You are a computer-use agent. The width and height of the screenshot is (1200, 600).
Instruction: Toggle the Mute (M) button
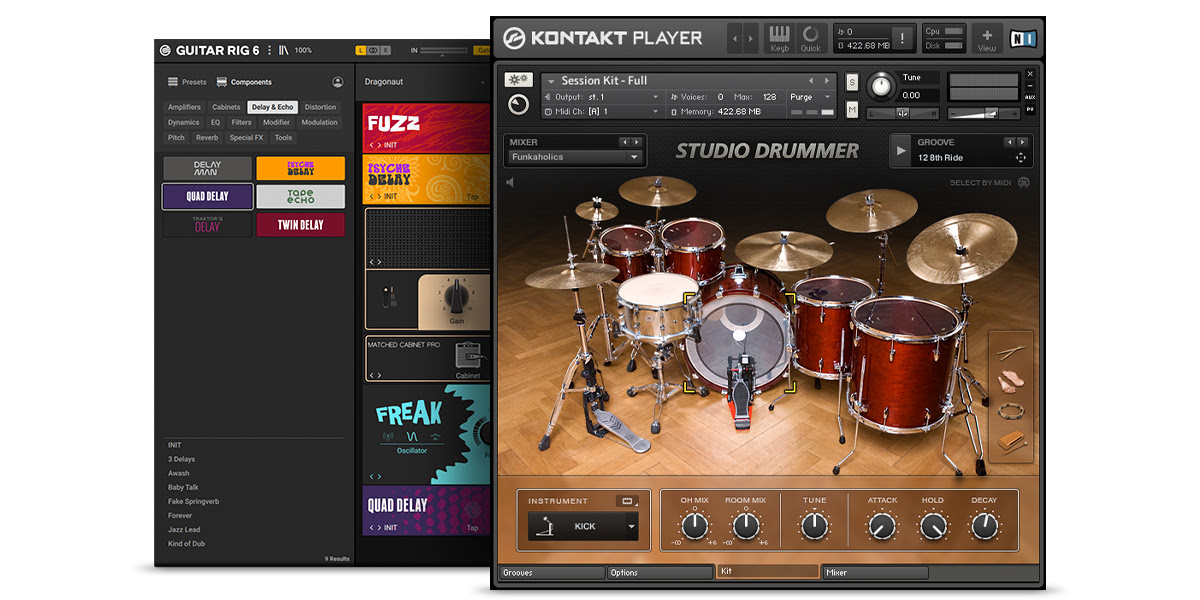pyautogui.click(x=852, y=109)
